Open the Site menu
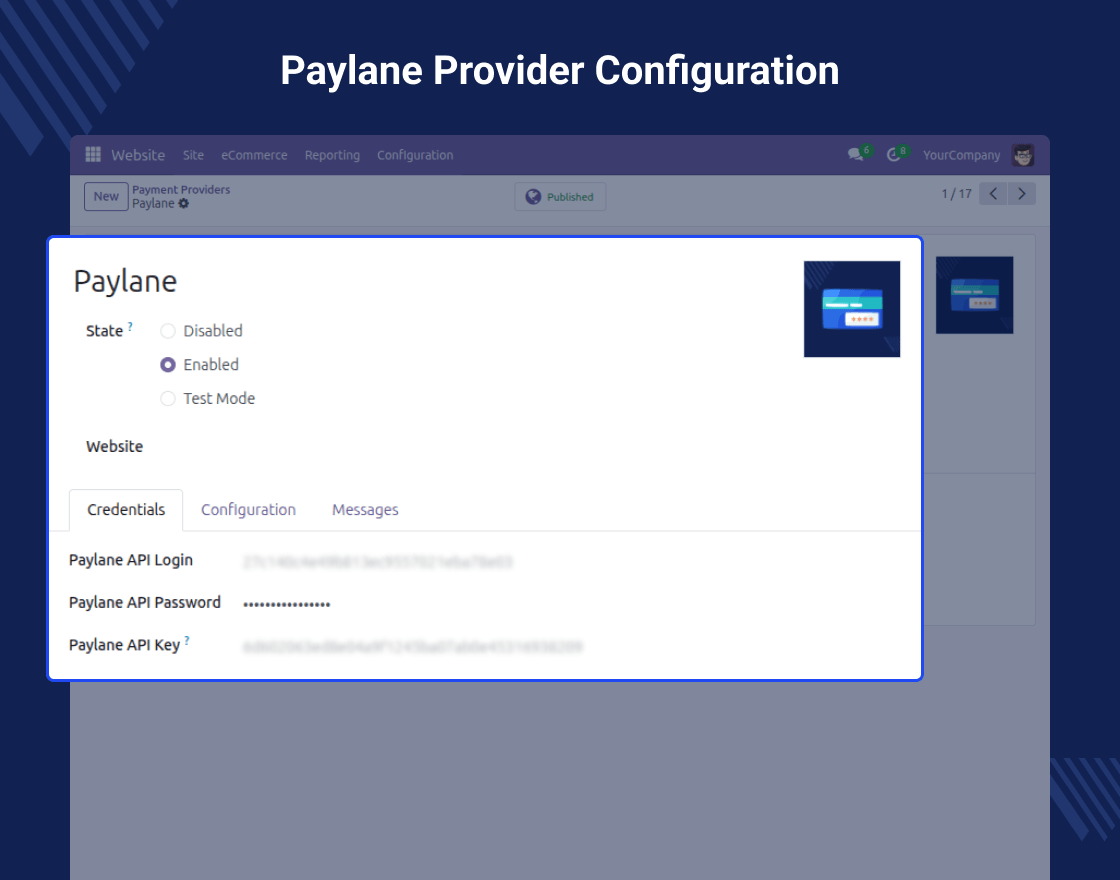Screen dimensions: 1120x880 tap(193, 155)
